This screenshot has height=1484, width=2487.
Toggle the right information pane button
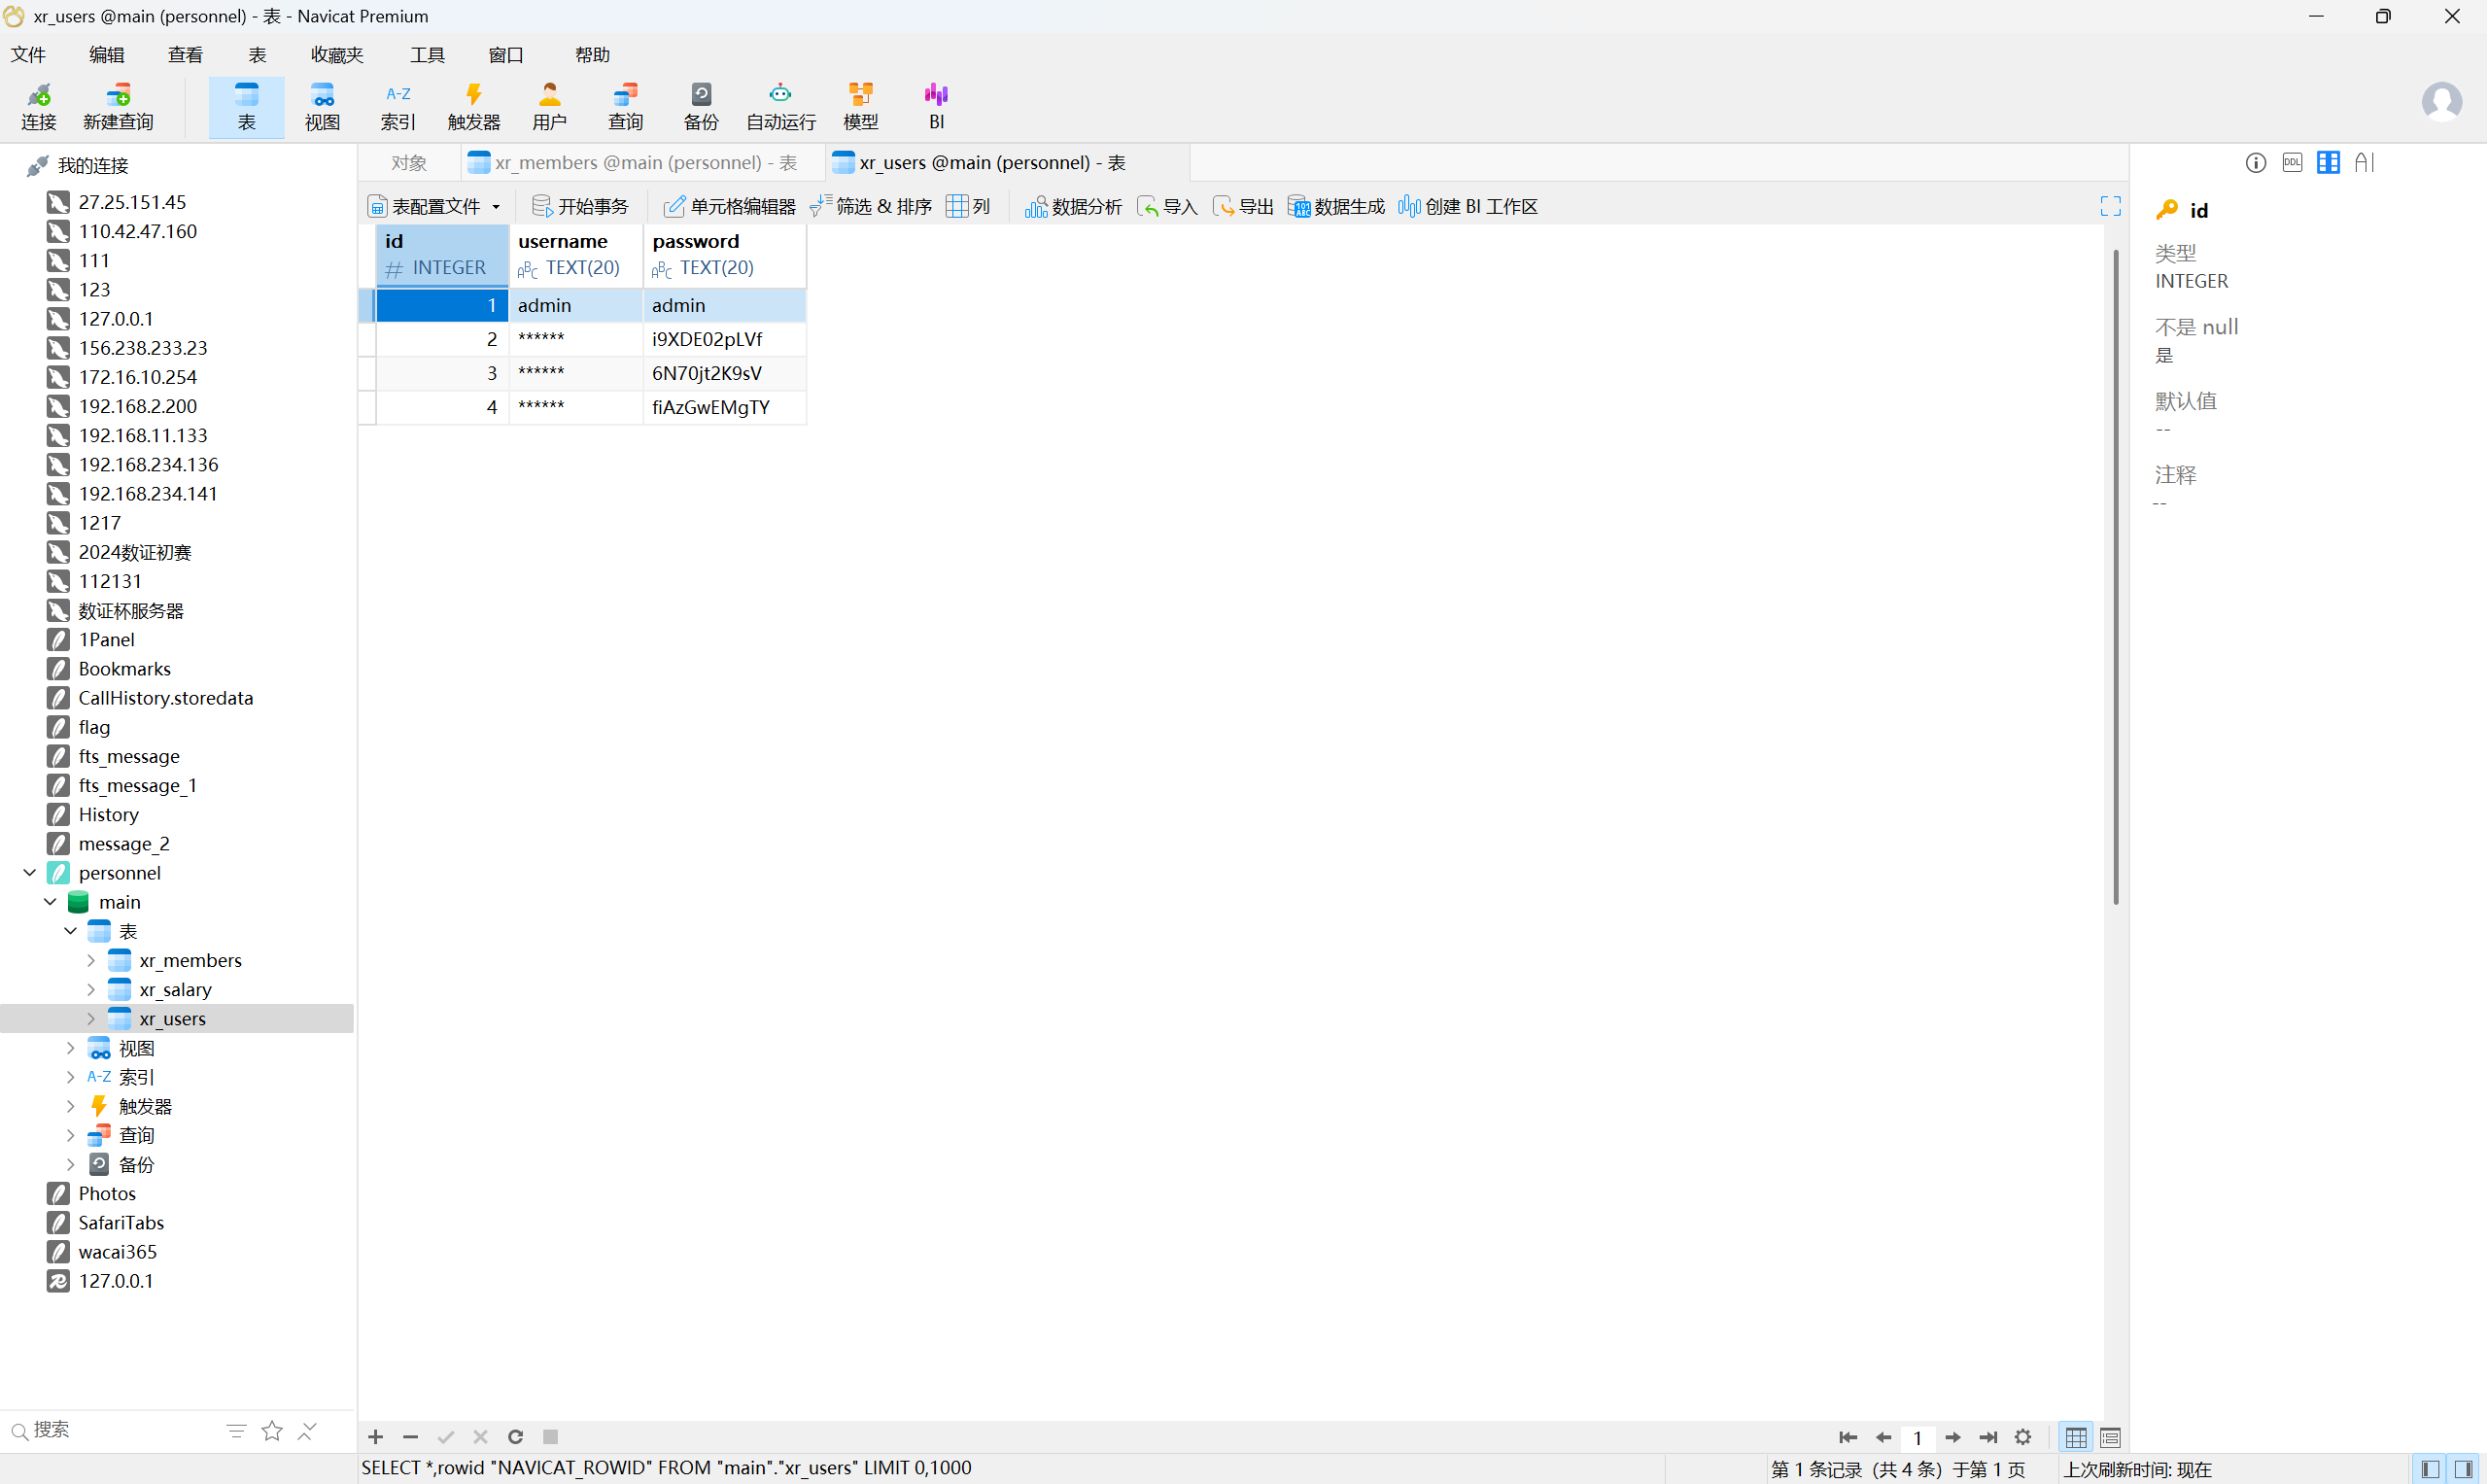coord(2464,1469)
